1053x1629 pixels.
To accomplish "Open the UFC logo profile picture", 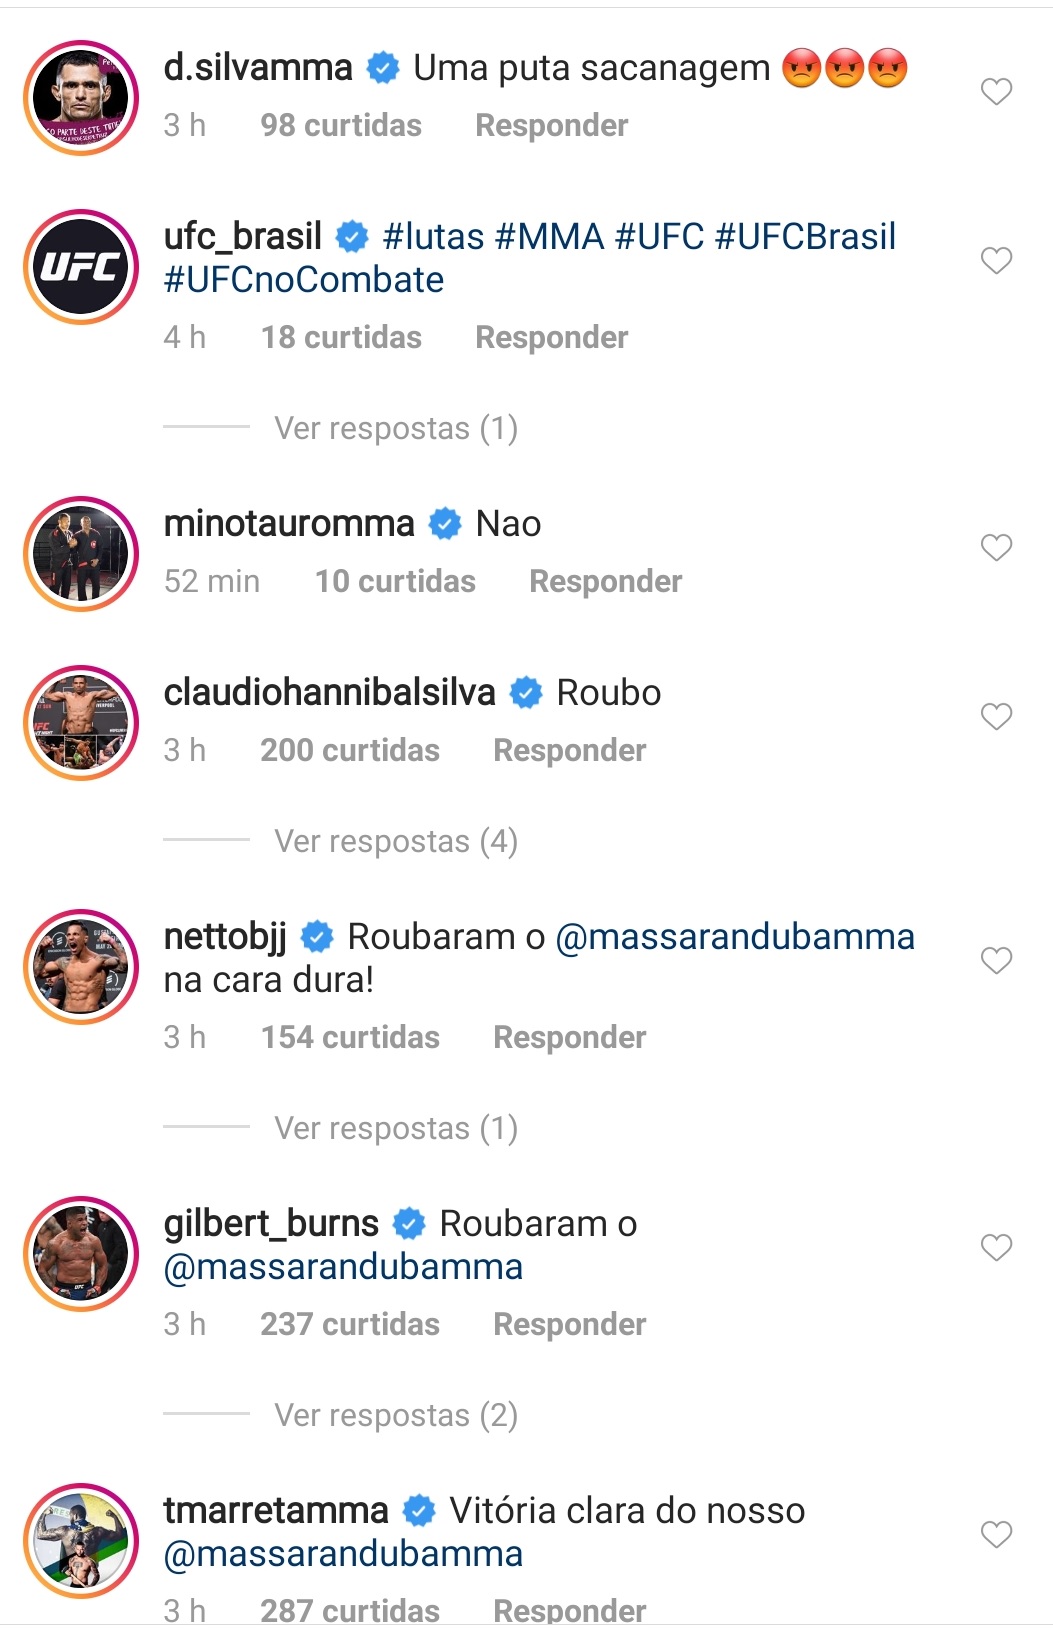I will (81, 267).
